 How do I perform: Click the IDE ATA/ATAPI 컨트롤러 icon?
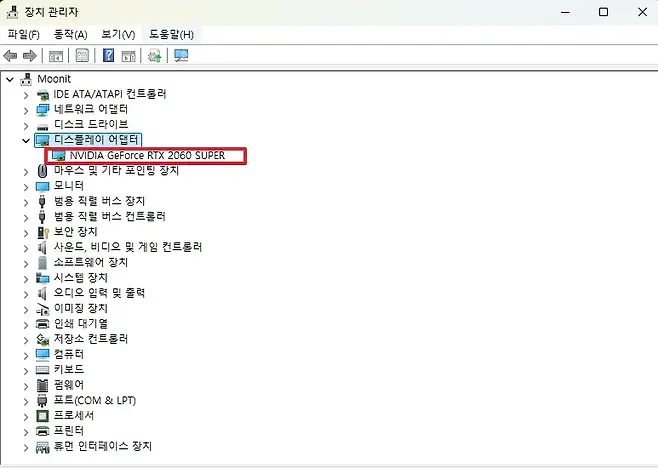[x=42, y=94]
